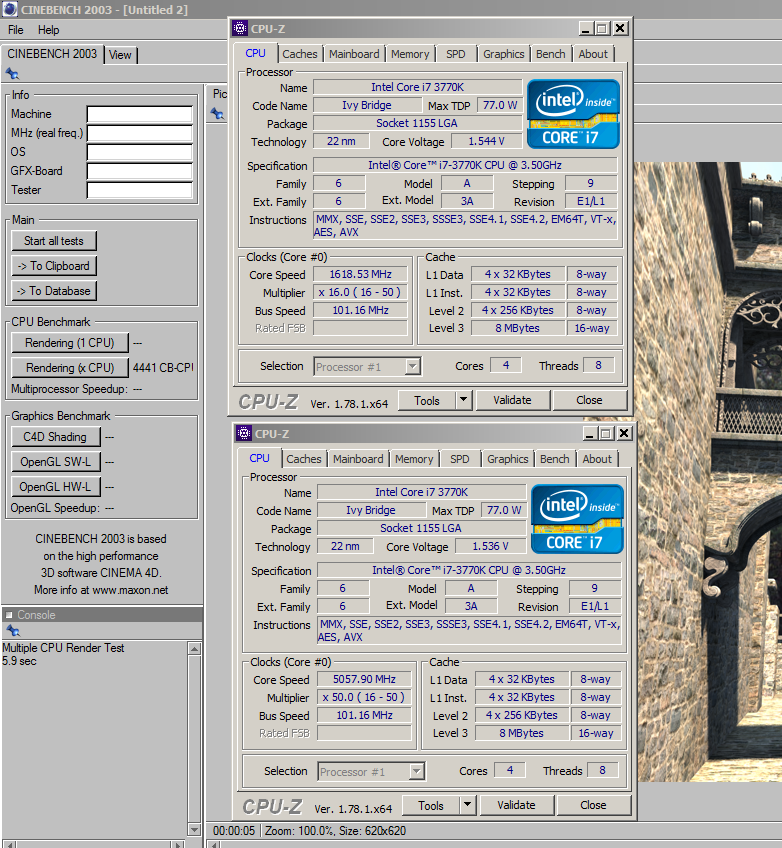Minimize the lower CPU-Z window
The height and width of the screenshot is (848, 782).
[x=590, y=433]
